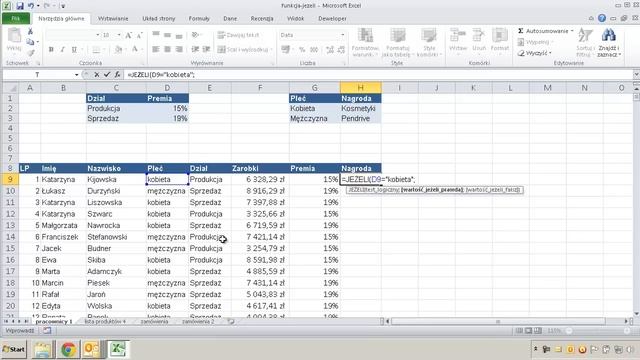Image resolution: width=640 pixels, height=360 pixels.
Task: Click the Pendrive cell
Action: click(x=361, y=118)
